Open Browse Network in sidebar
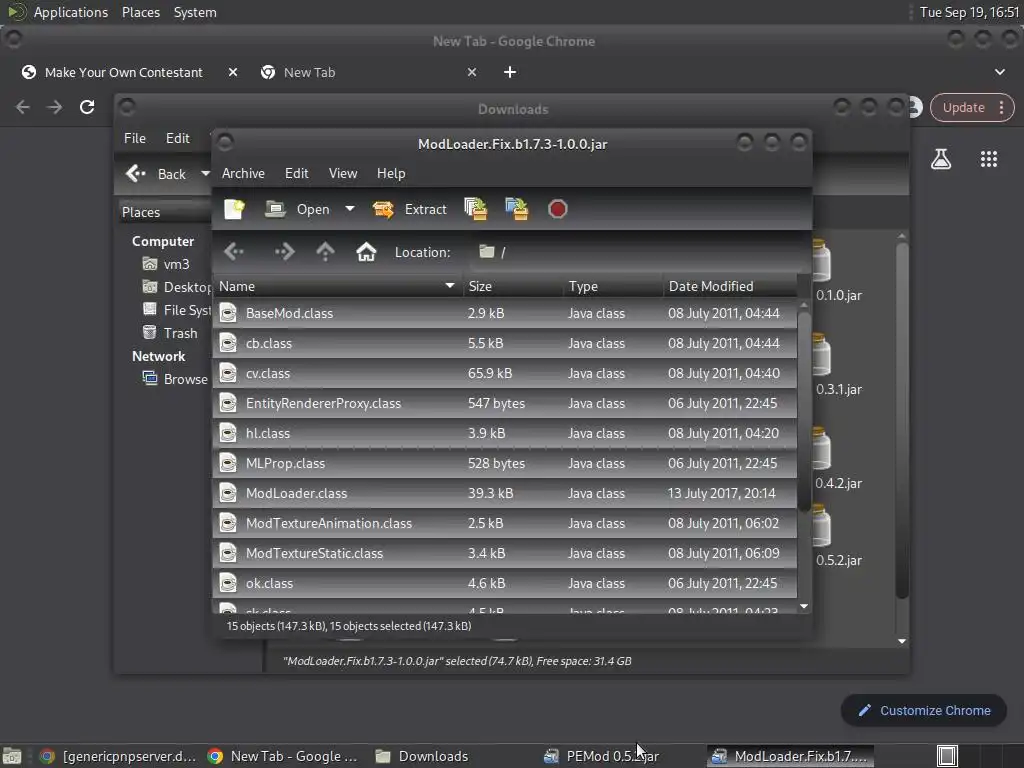The image size is (1024, 768). click(176, 379)
